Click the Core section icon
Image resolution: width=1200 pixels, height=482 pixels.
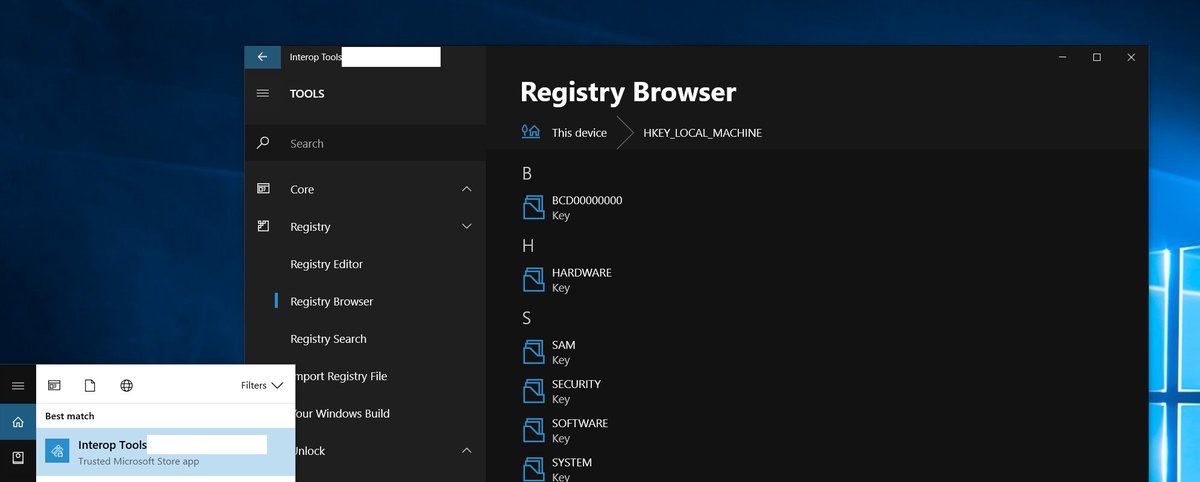263,189
